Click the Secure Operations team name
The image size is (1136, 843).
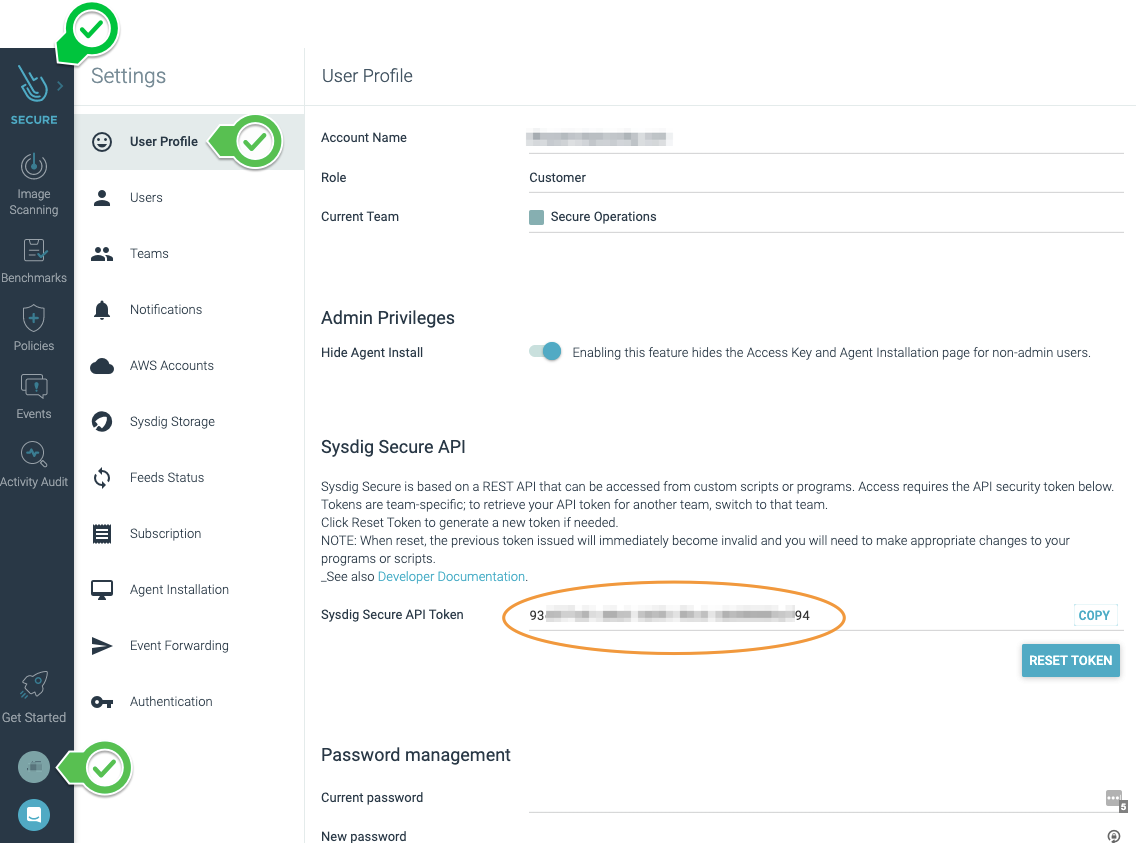point(603,217)
